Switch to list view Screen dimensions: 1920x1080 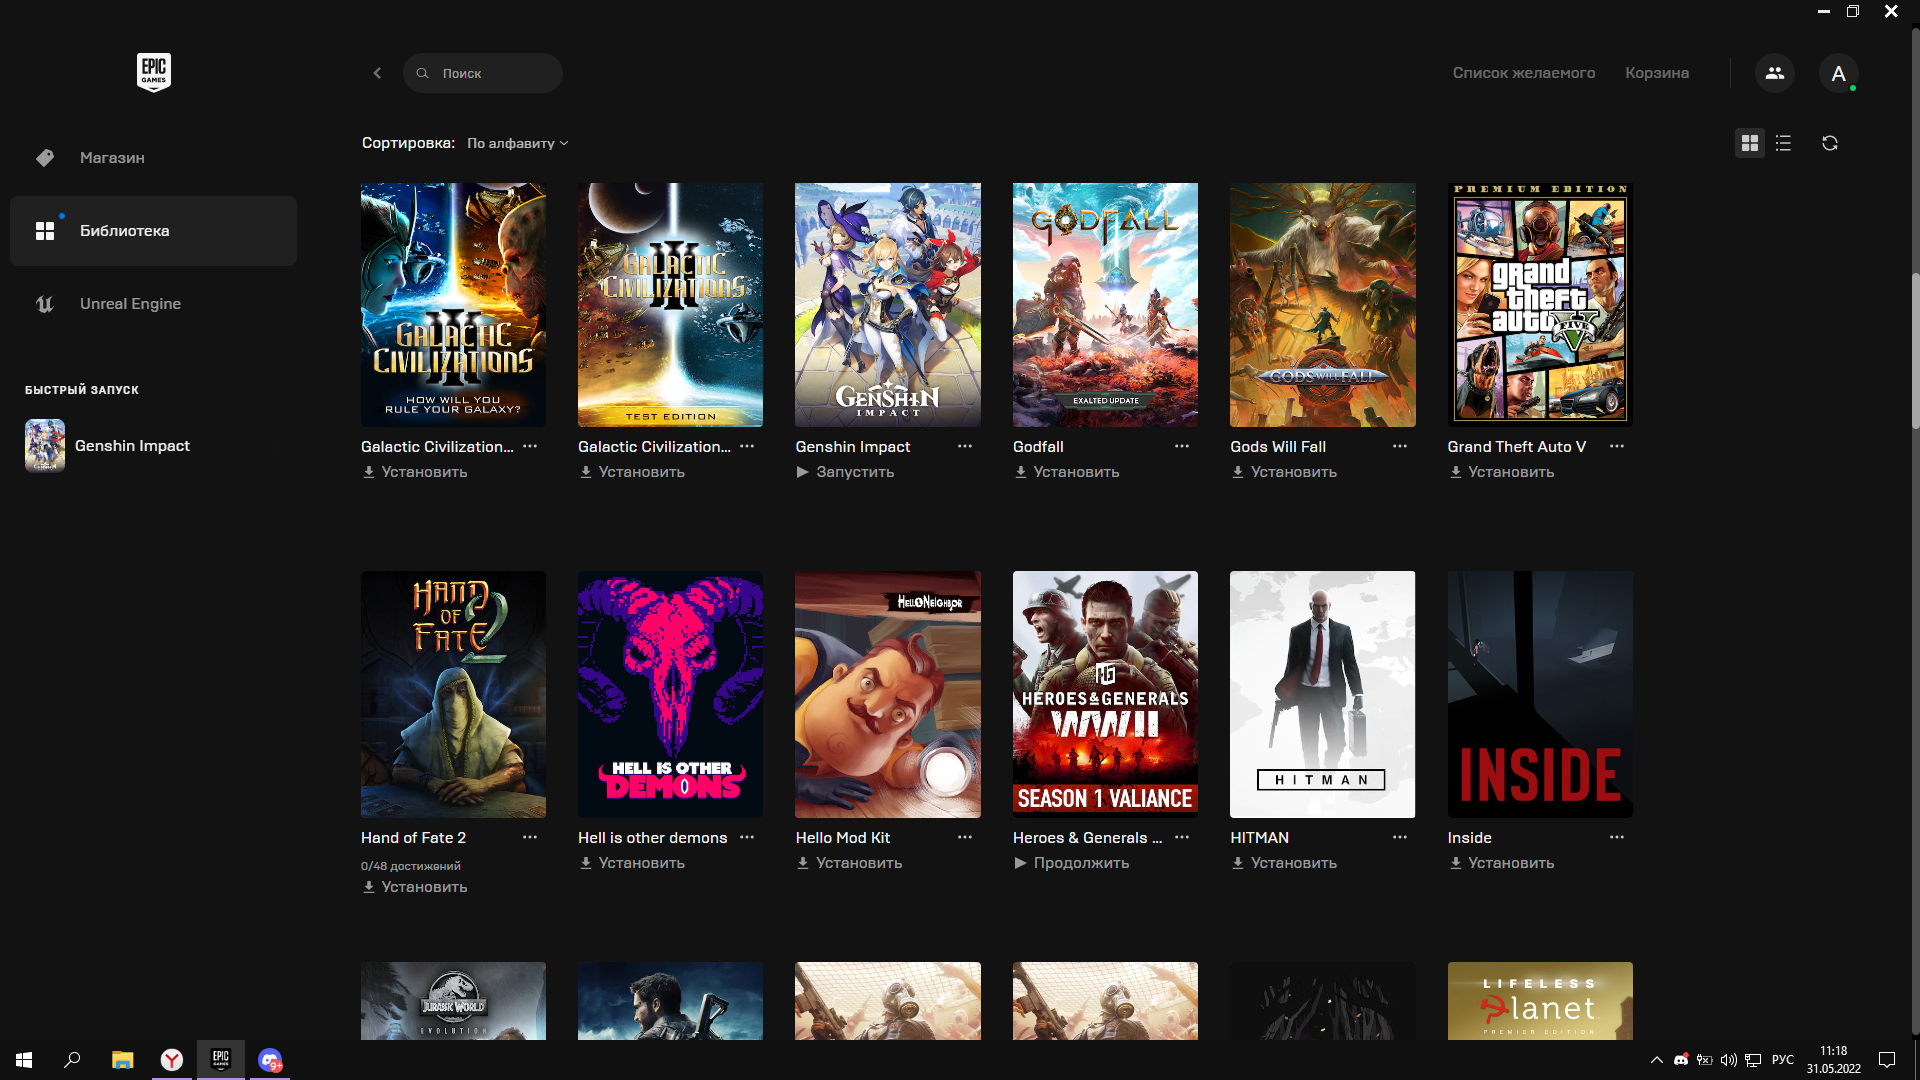[x=1783, y=143]
